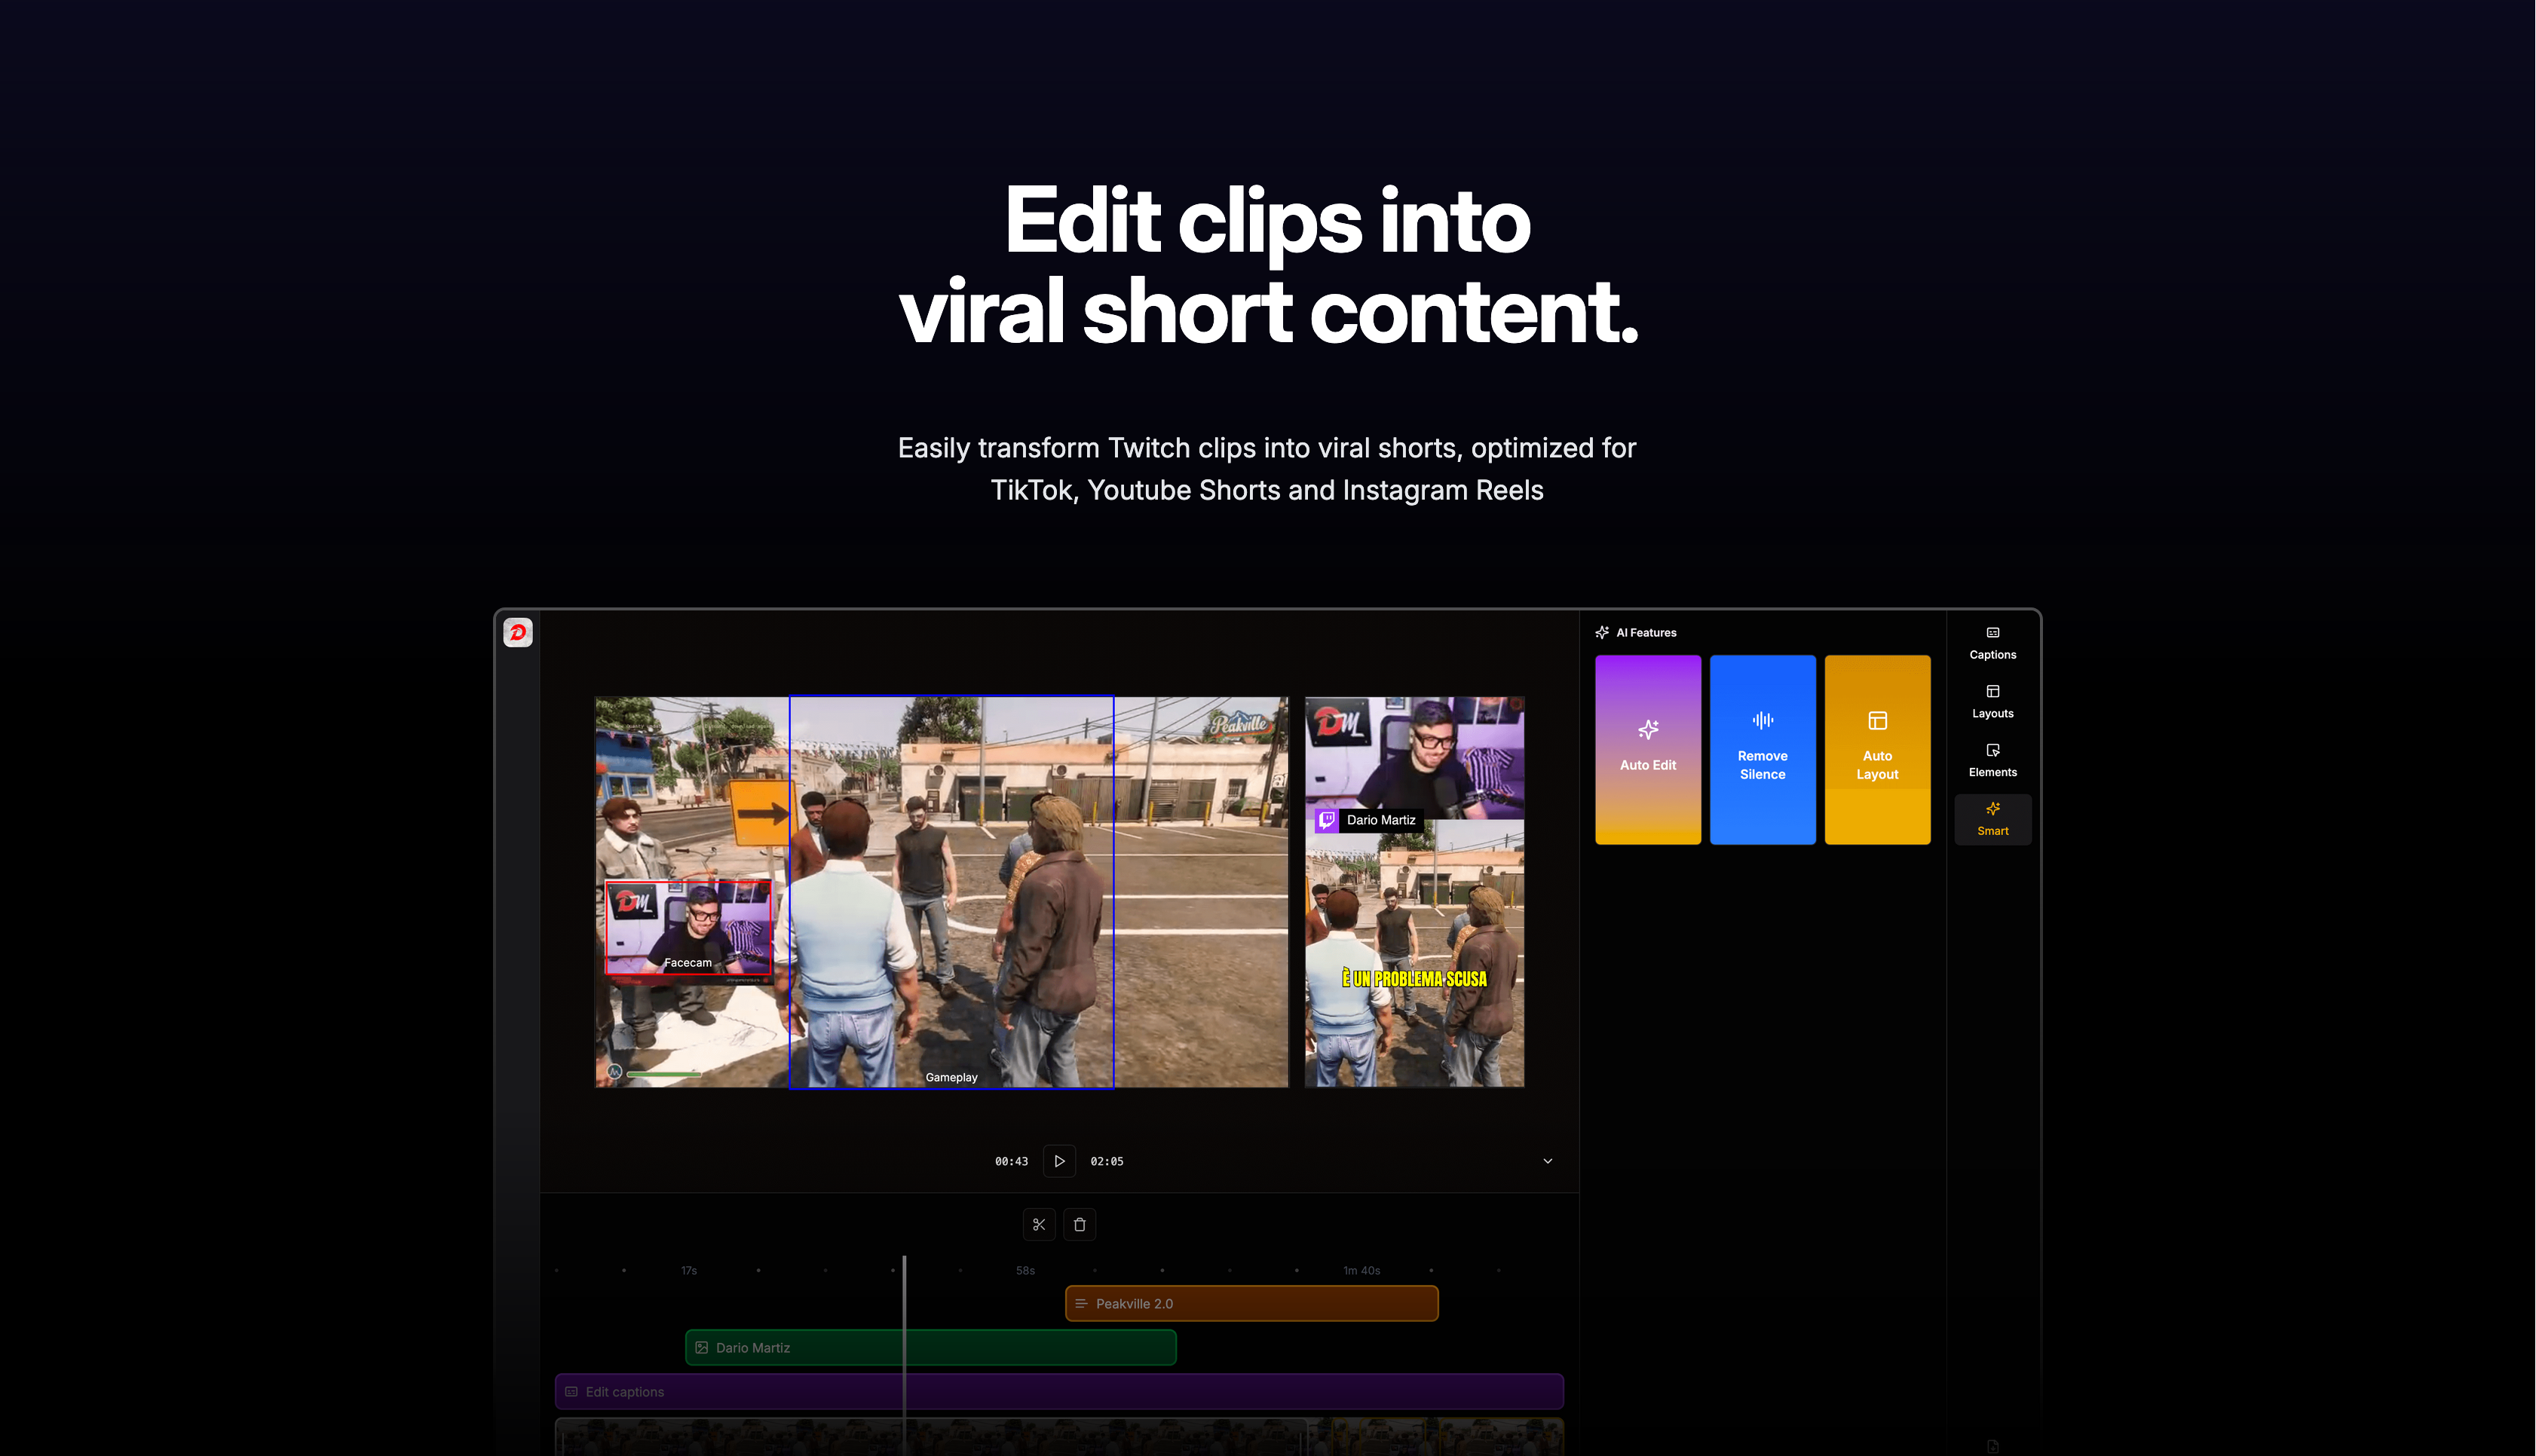
Task: Select the Facecam crop region
Action: (688, 927)
